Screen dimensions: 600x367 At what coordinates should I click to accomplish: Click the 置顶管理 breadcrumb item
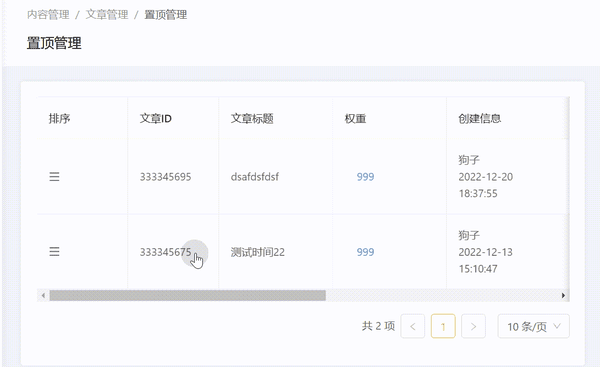coord(165,15)
